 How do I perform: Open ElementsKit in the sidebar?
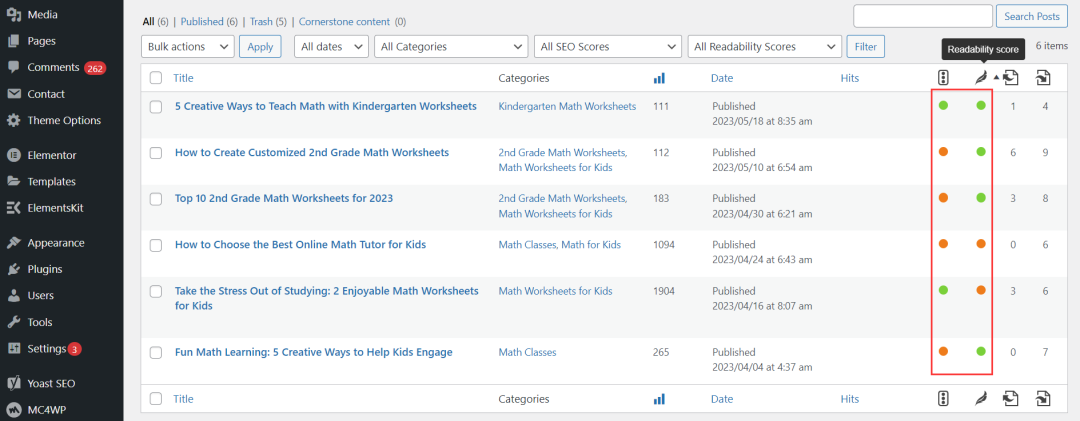coord(56,208)
